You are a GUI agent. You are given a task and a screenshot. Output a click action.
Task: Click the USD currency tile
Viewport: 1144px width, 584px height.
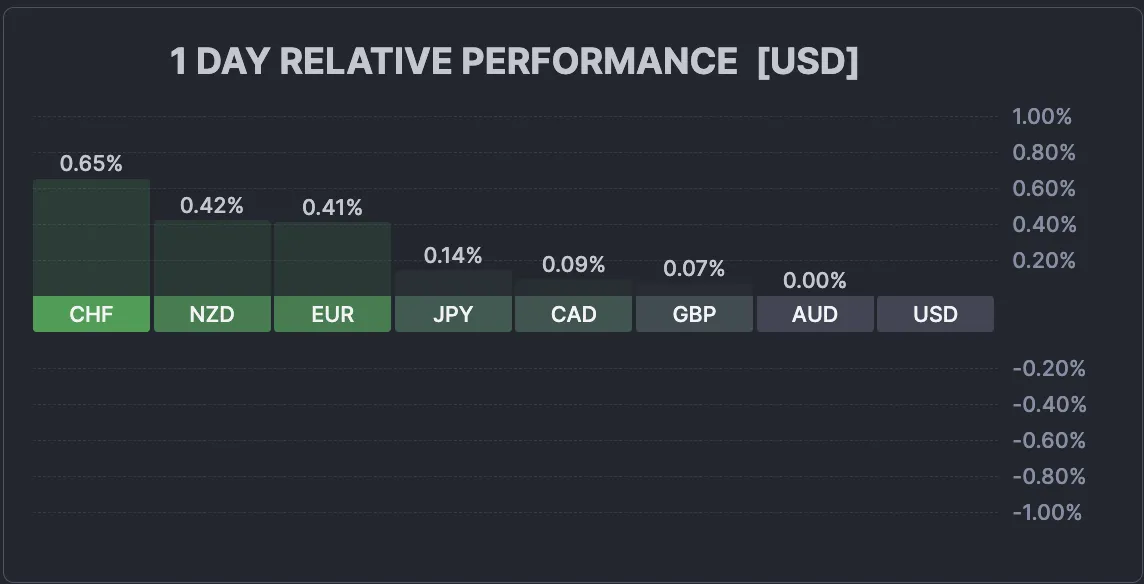coord(935,314)
